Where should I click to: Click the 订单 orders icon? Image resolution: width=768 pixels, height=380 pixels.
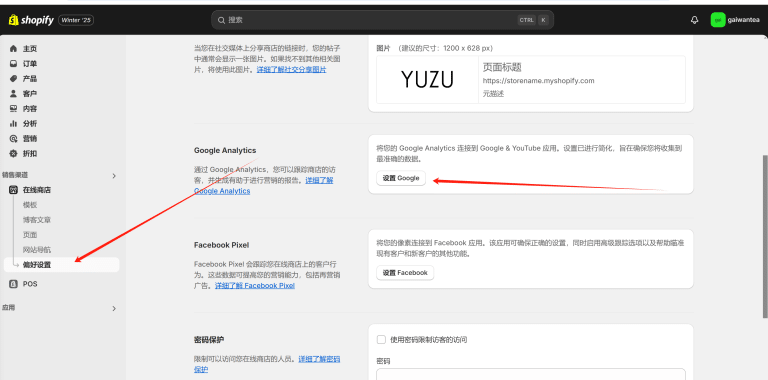(x=13, y=64)
